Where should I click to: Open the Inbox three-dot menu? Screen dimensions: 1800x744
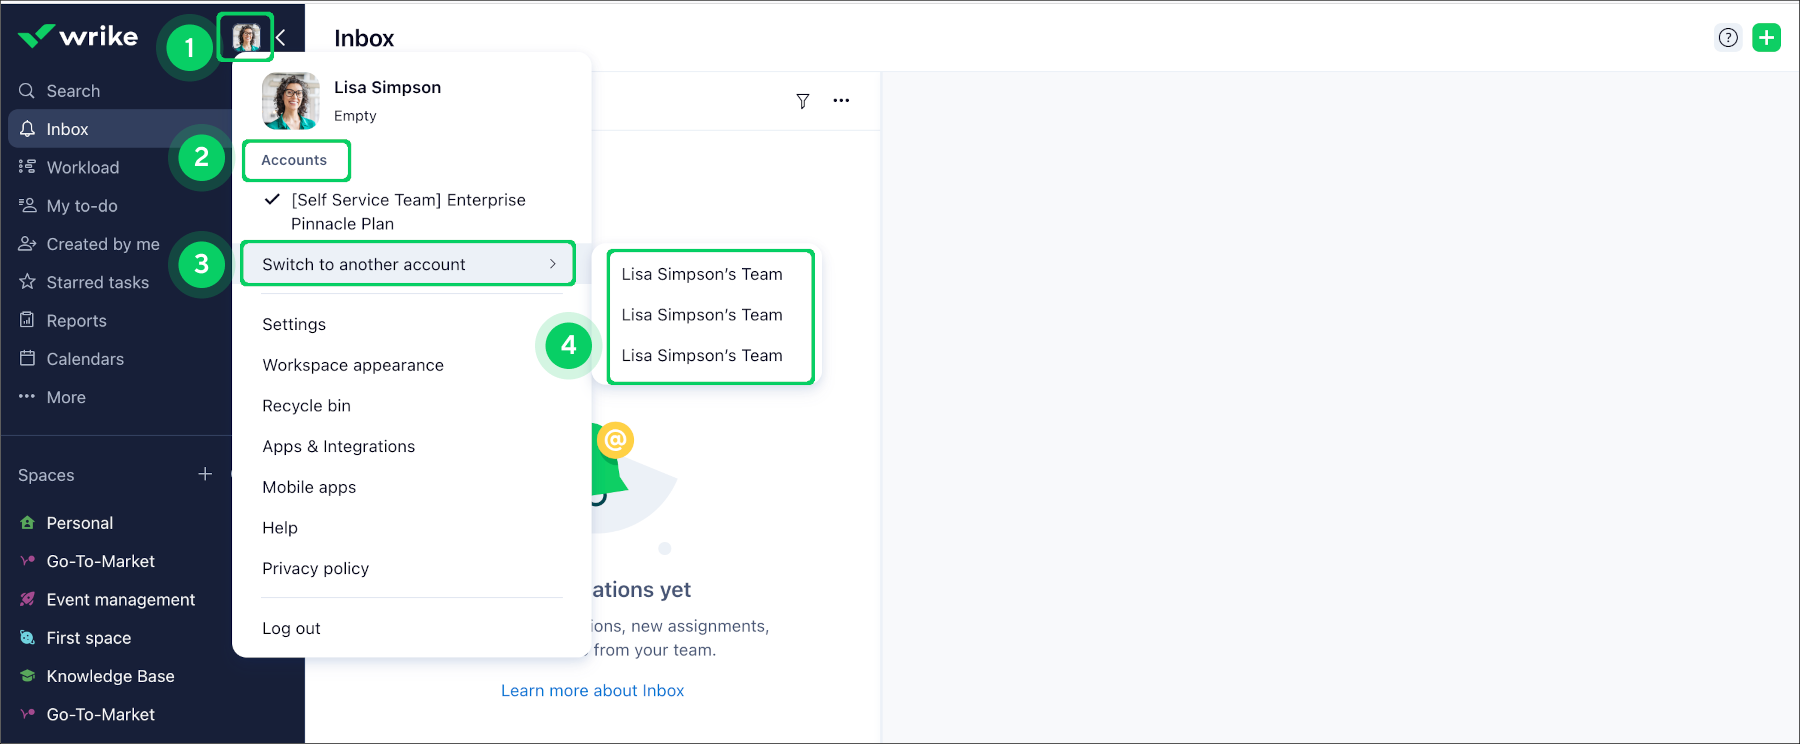point(841,101)
